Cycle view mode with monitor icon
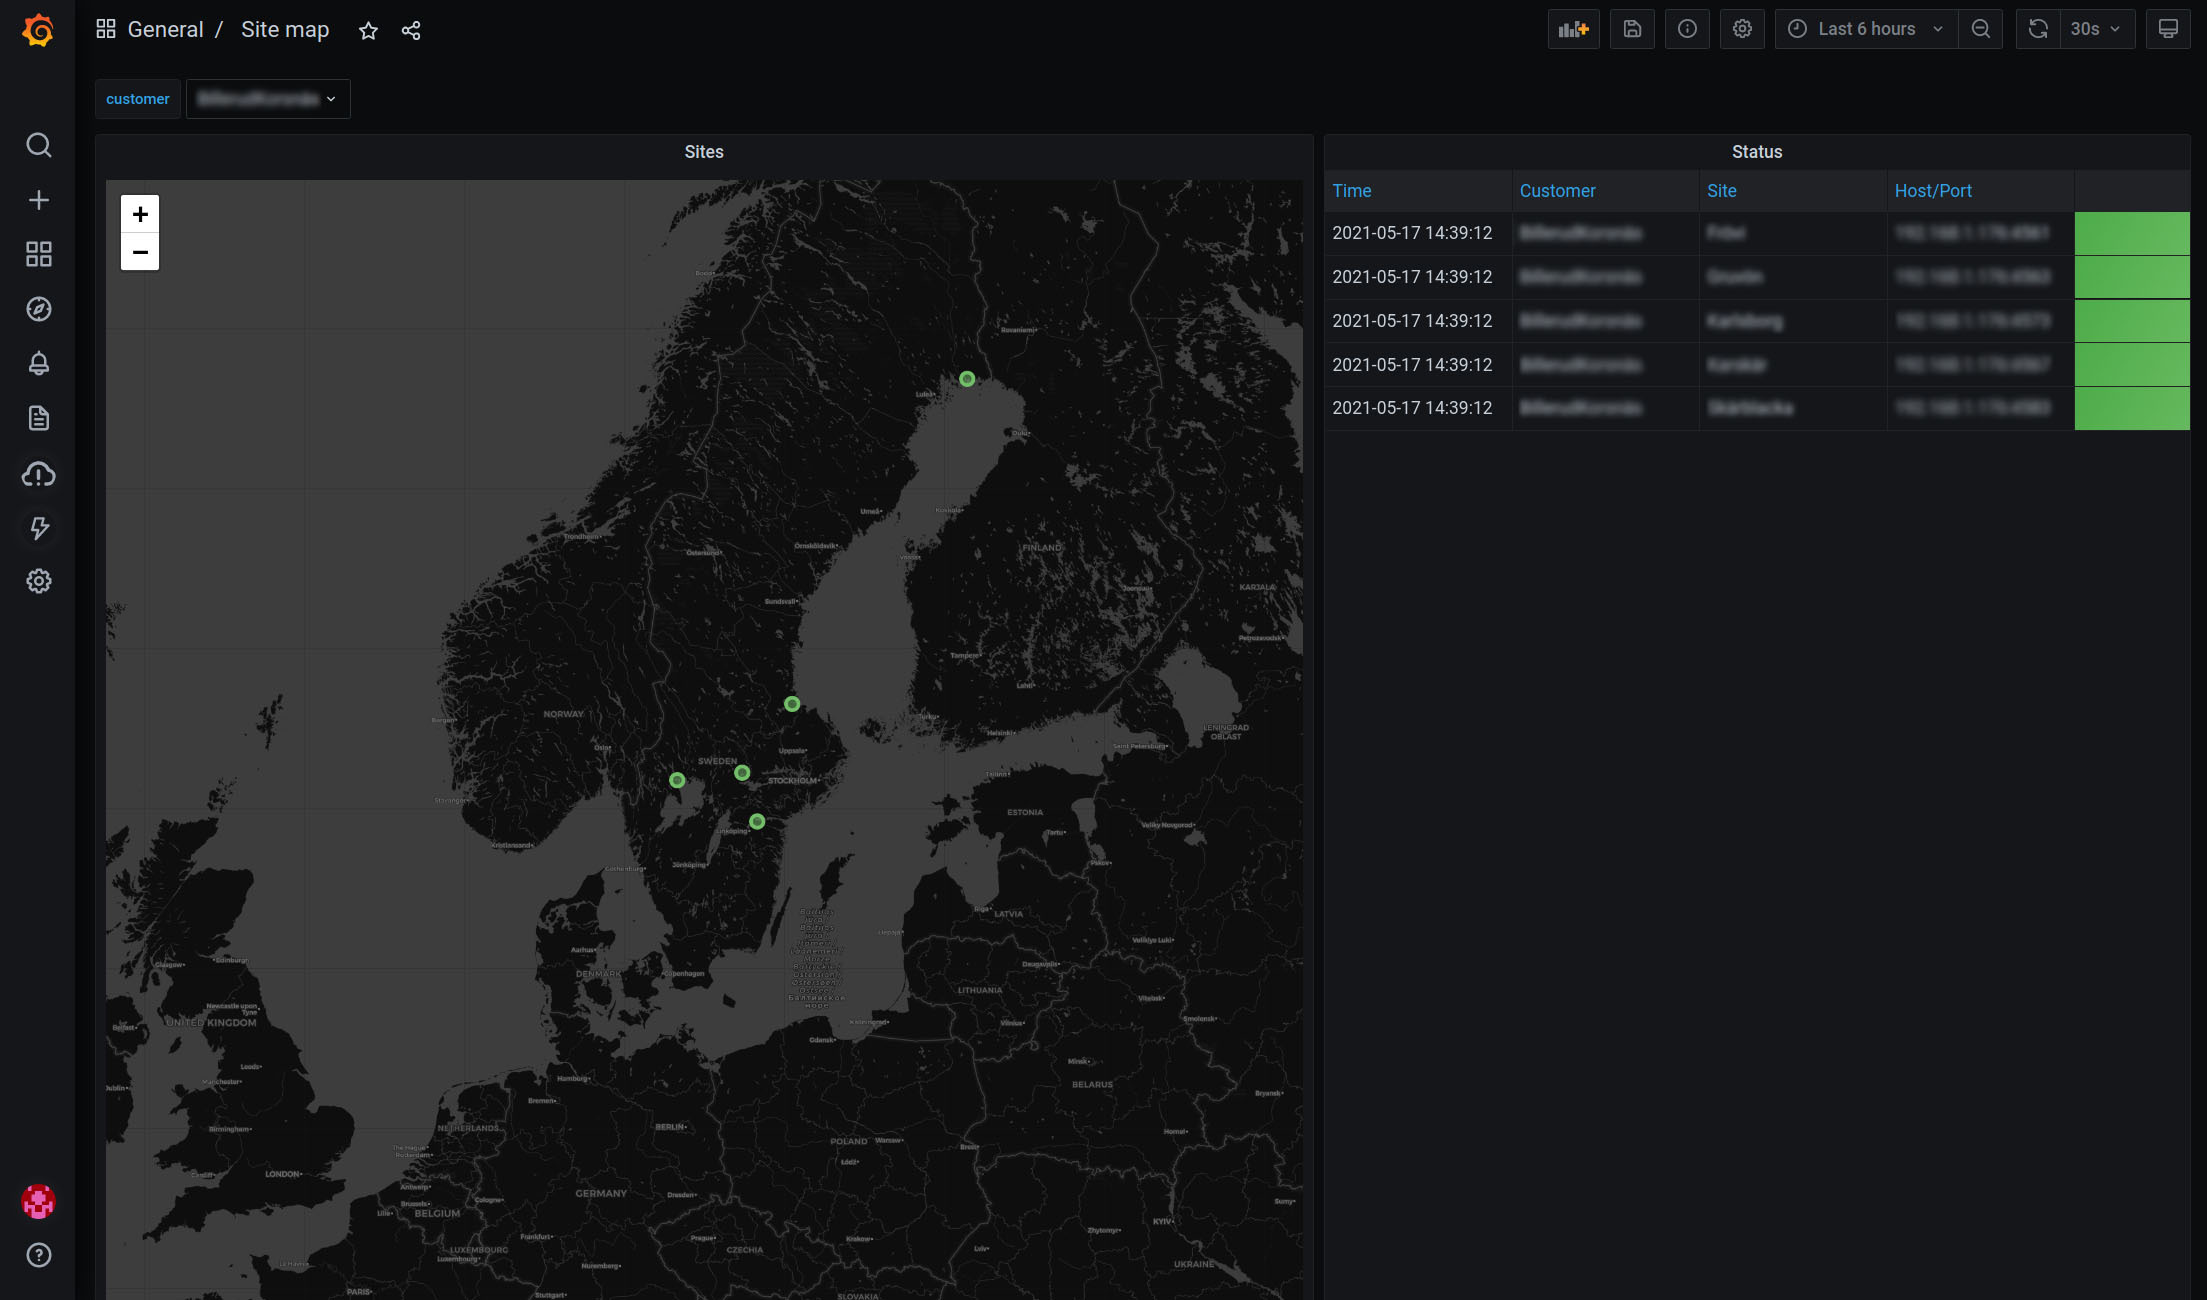2207x1300 pixels. pyautogui.click(x=2167, y=29)
